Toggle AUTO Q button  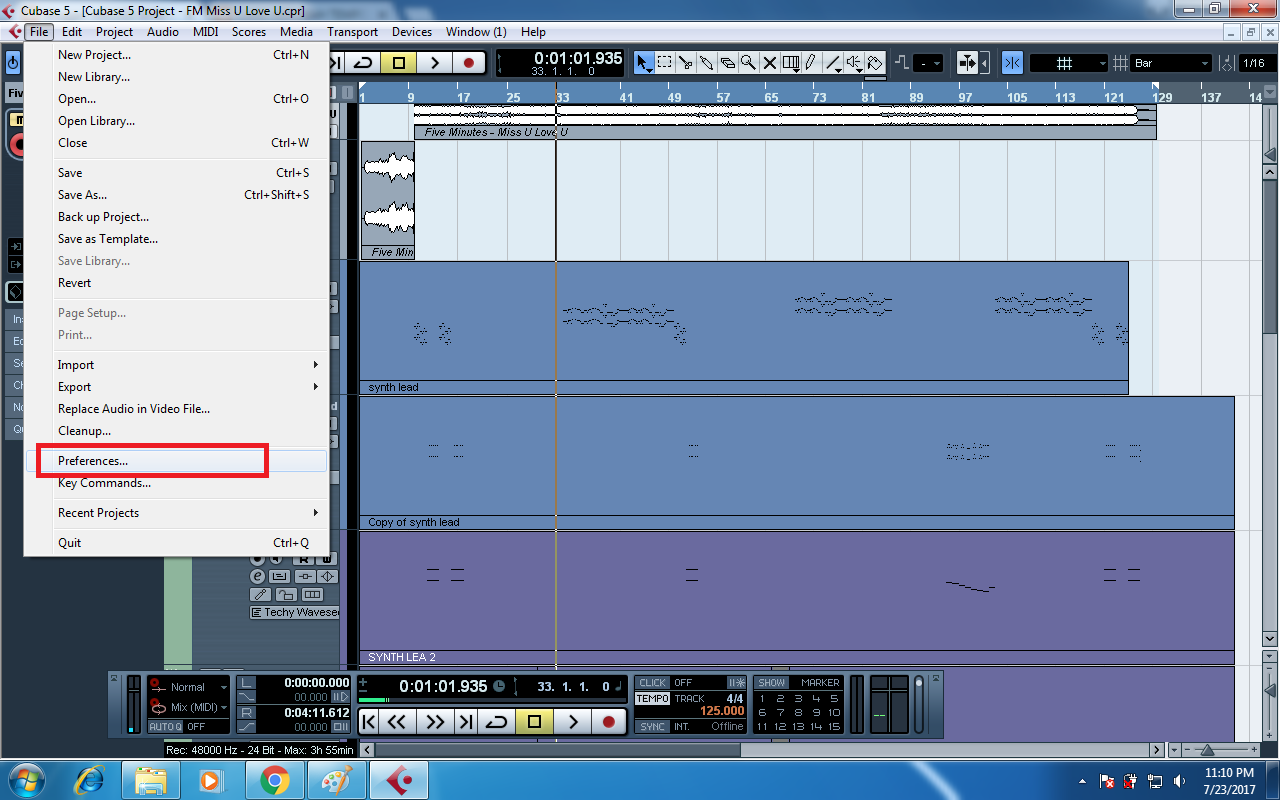point(165,726)
